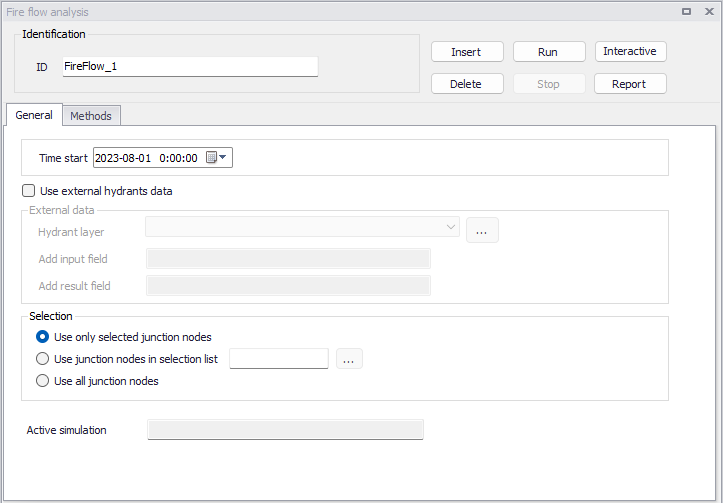Enable Use external hydrants data checkbox
Image resolution: width=723 pixels, height=503 pixels.
(29, 190)
